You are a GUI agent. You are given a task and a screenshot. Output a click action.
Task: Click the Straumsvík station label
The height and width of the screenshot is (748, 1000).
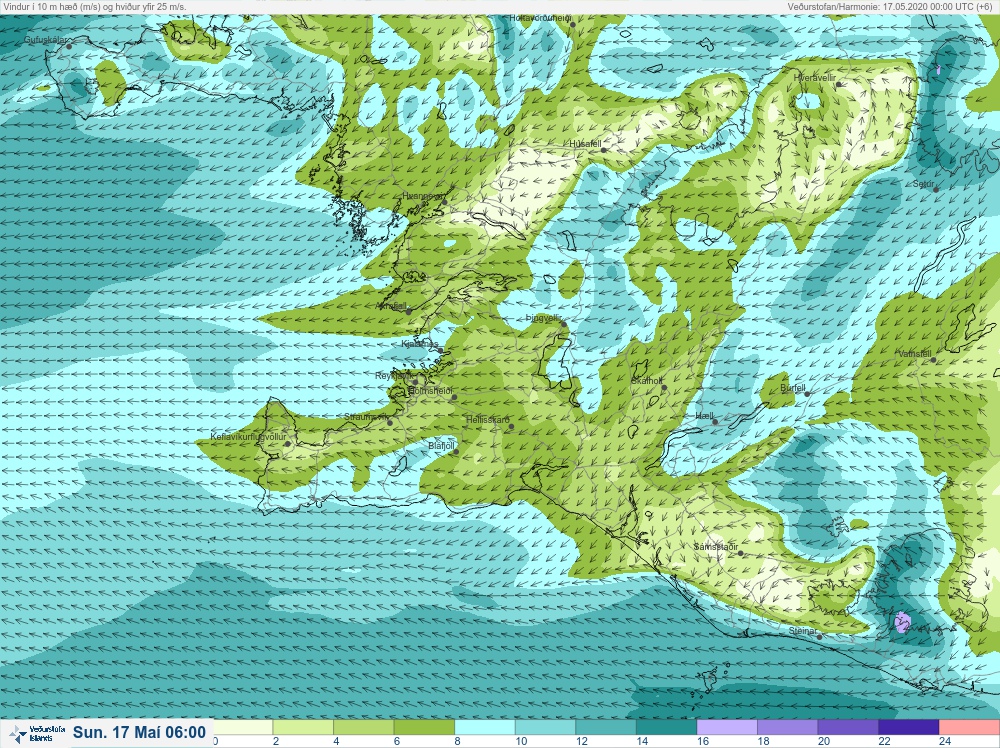click(x=366, y=417)
